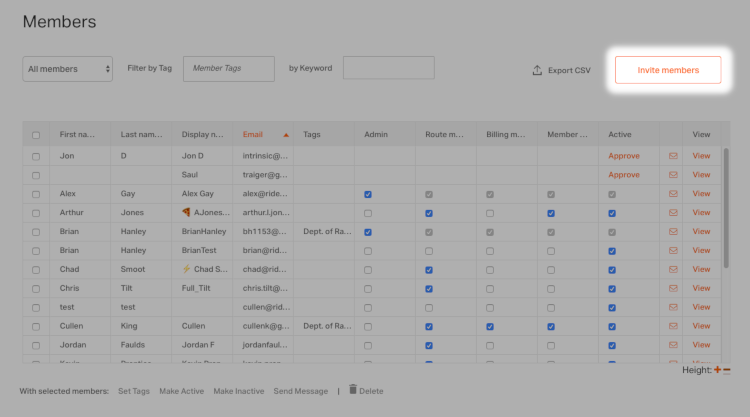
Task: Click the envelope icon for Jordan Faulds
Action: [x=673, y=345]
